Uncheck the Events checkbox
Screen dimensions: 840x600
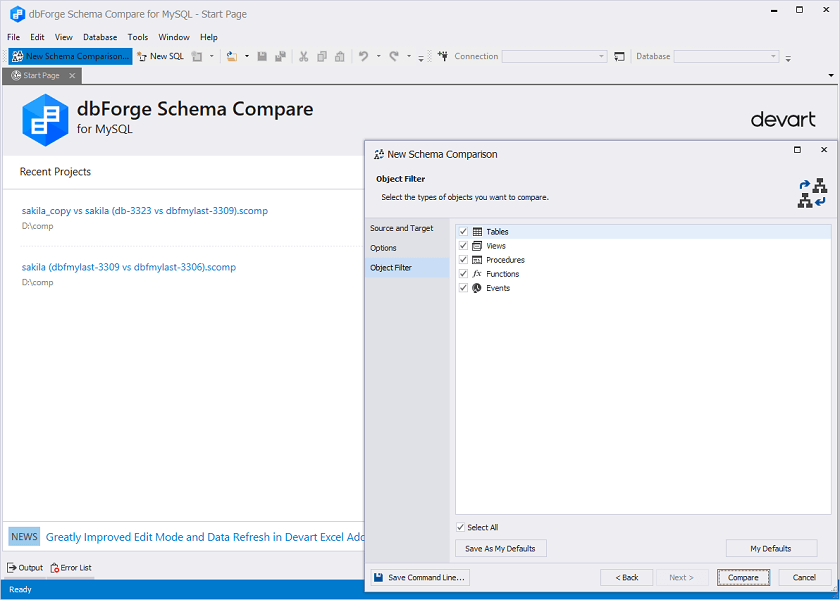point(463,288)
